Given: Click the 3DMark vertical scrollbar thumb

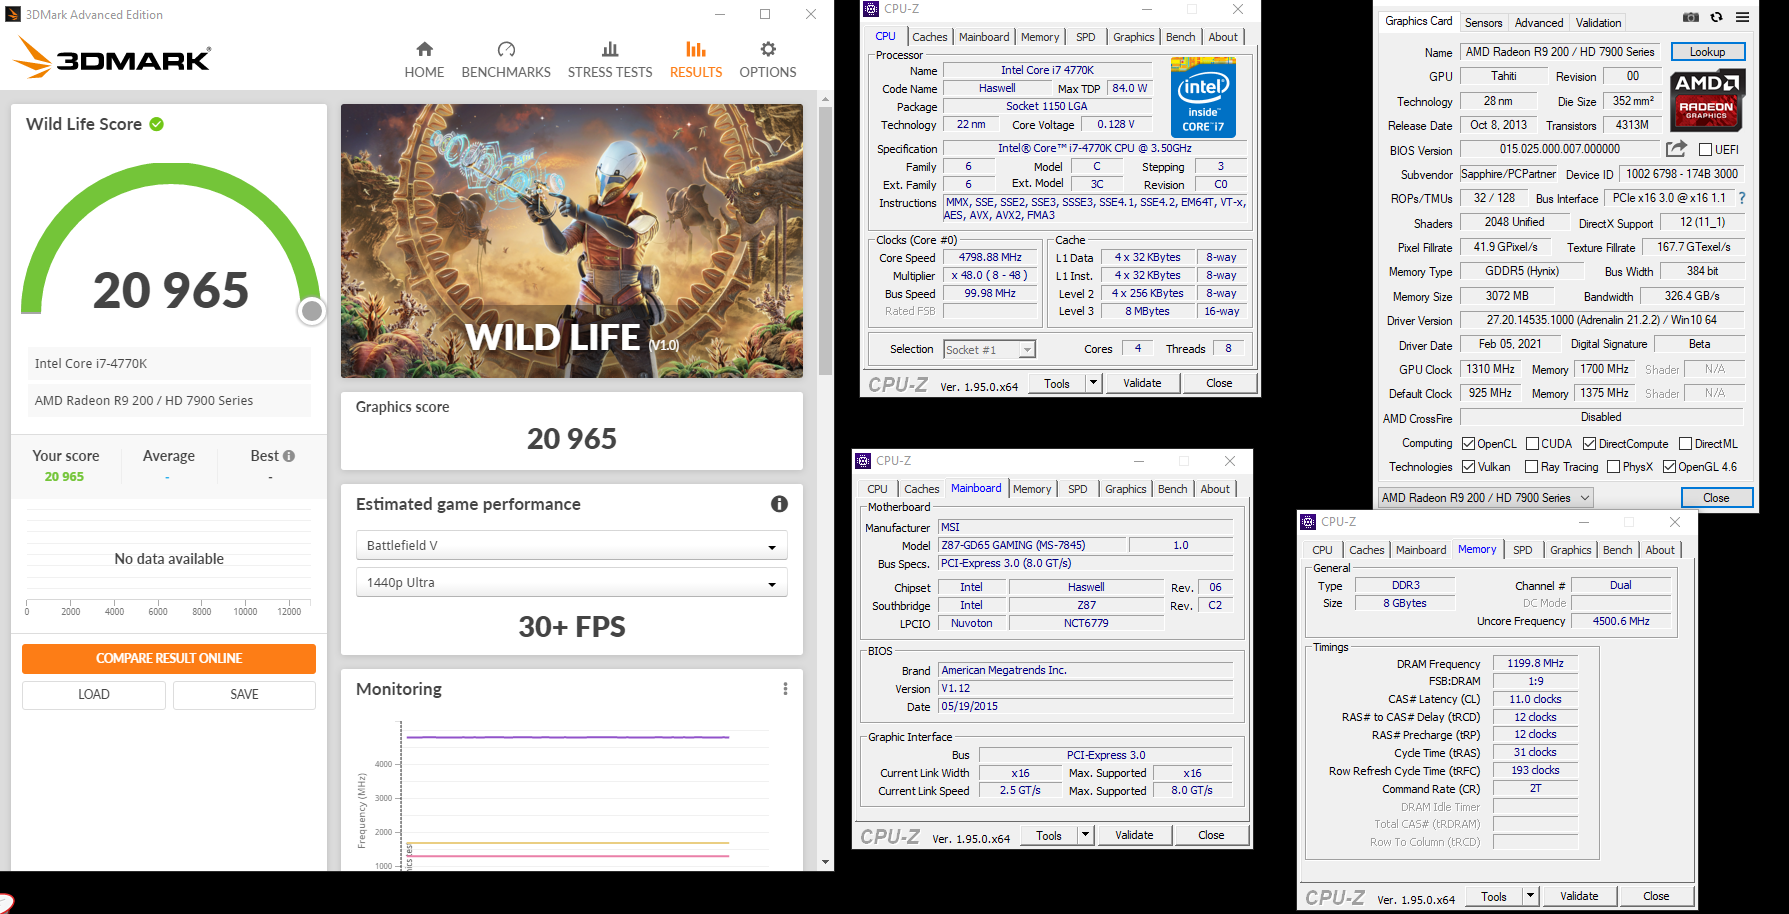Looking at the screenshot, I should [825, 240].
